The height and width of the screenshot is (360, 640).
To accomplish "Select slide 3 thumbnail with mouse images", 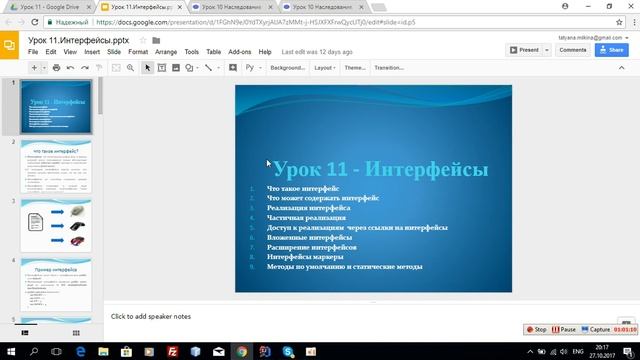I will 56,225.
